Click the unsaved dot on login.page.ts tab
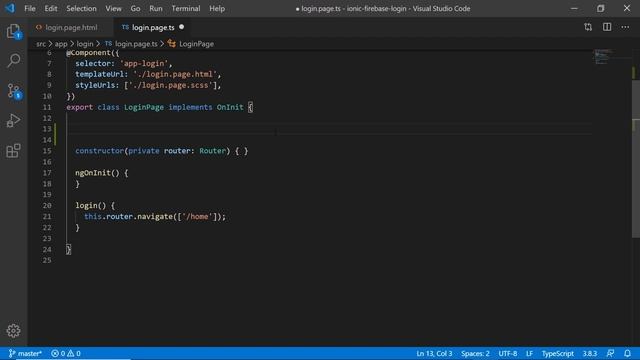The image size is (640, 360). click(182, 27)
